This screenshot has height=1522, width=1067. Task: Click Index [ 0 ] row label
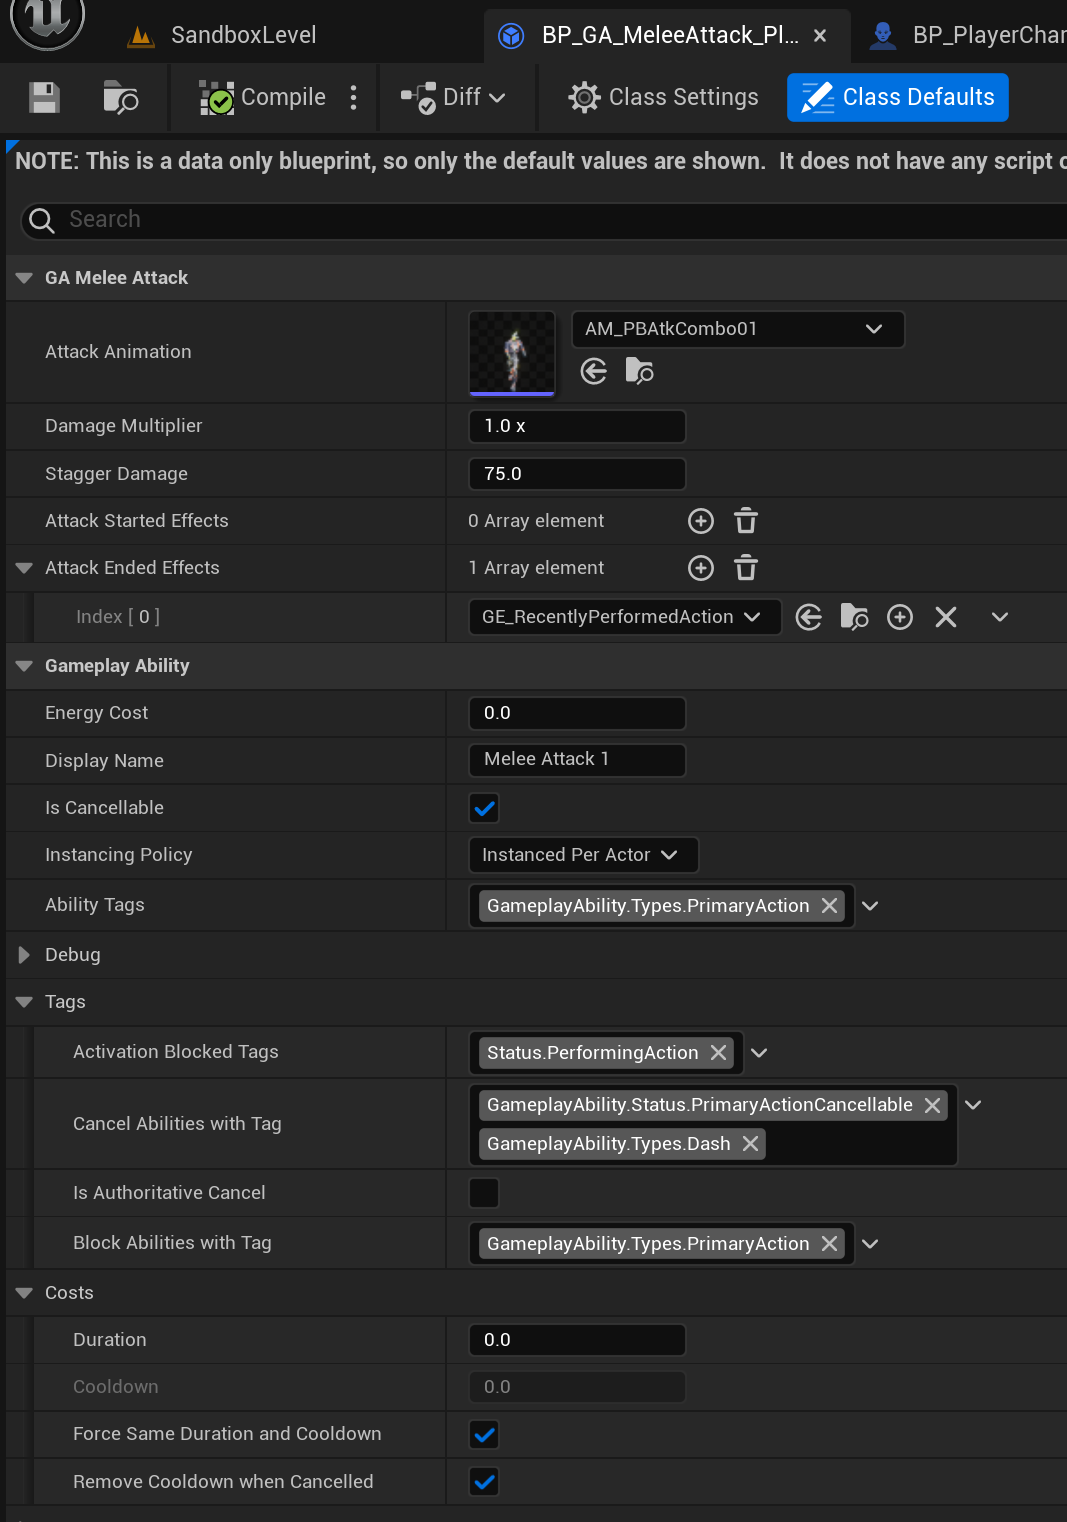[x=118, y=617]
